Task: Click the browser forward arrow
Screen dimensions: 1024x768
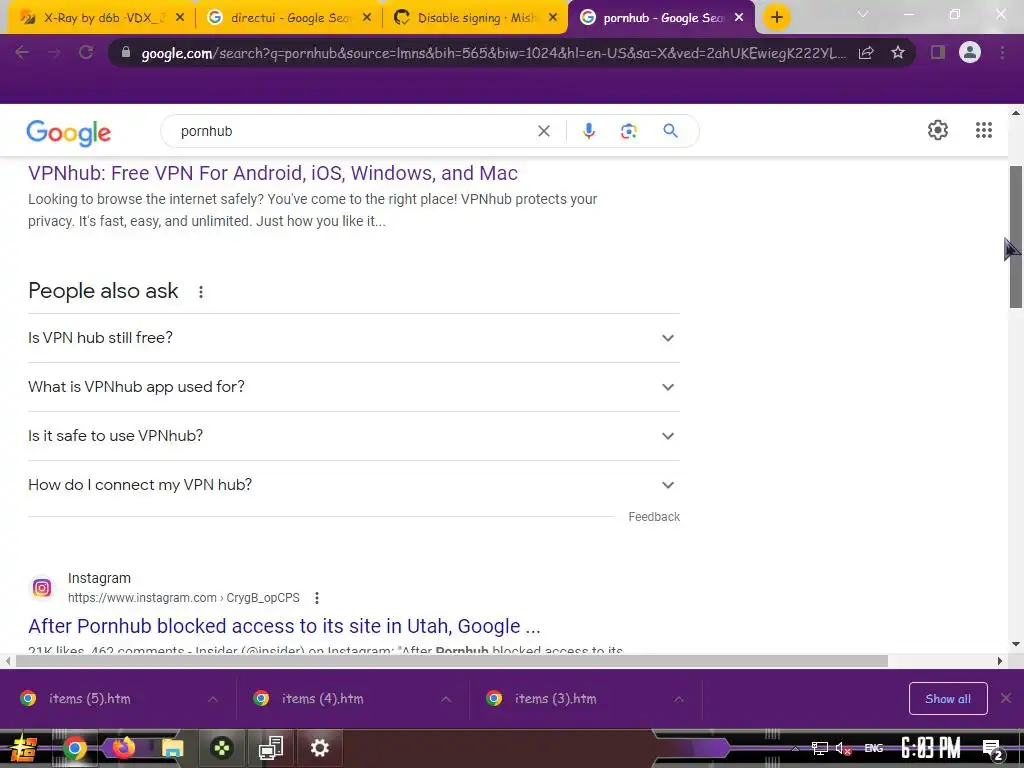Action: click(54, 53)
